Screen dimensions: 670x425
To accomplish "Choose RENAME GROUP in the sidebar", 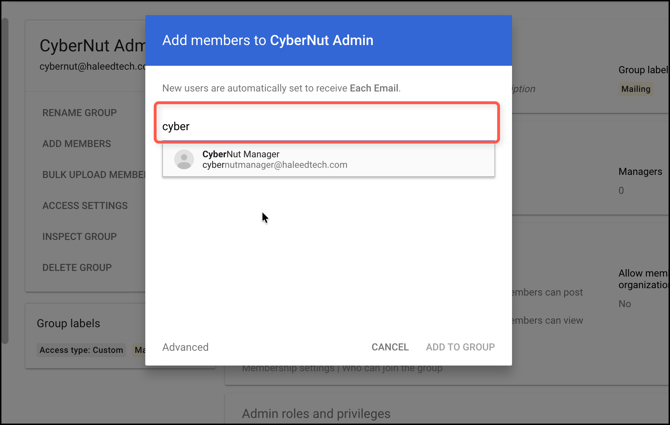I will 79,113.
